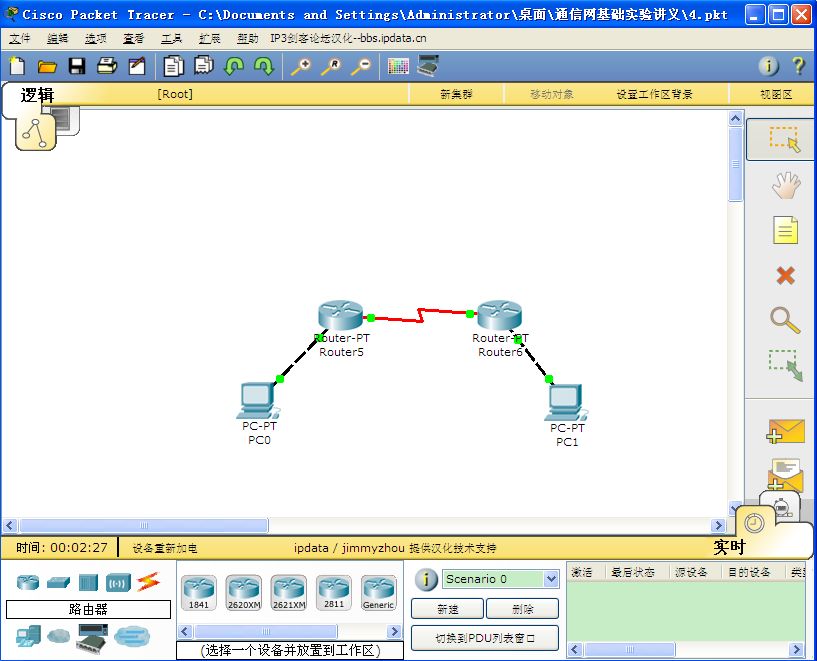This screenshot has width=817, height=661.
Task: Show scenario description via i icon
Action: click(x=426, y=579)
